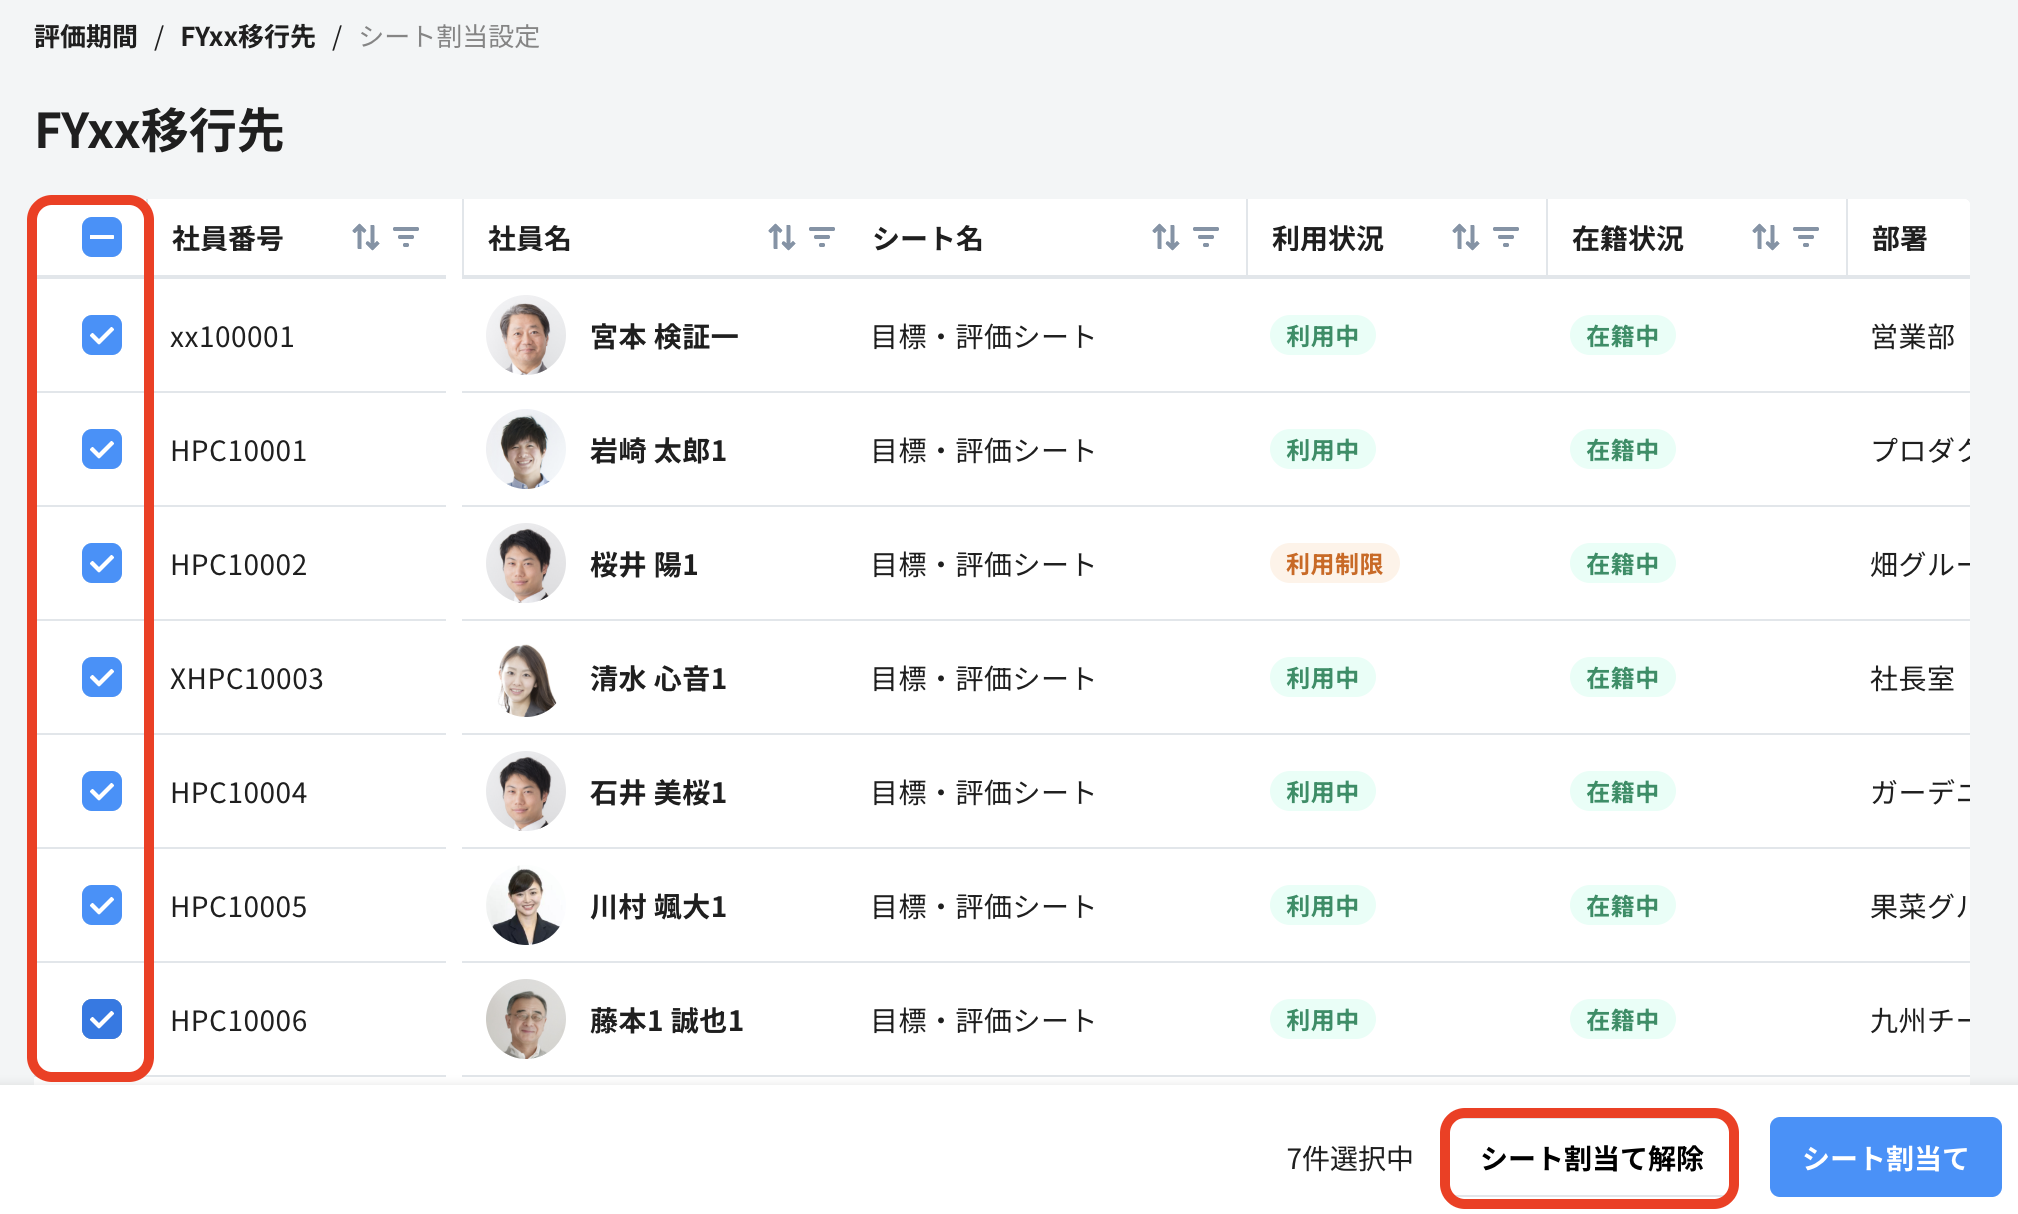Open filter for 在籍状況 column
Viewport: 2018px width, 1214px height.
[1806, 237]
